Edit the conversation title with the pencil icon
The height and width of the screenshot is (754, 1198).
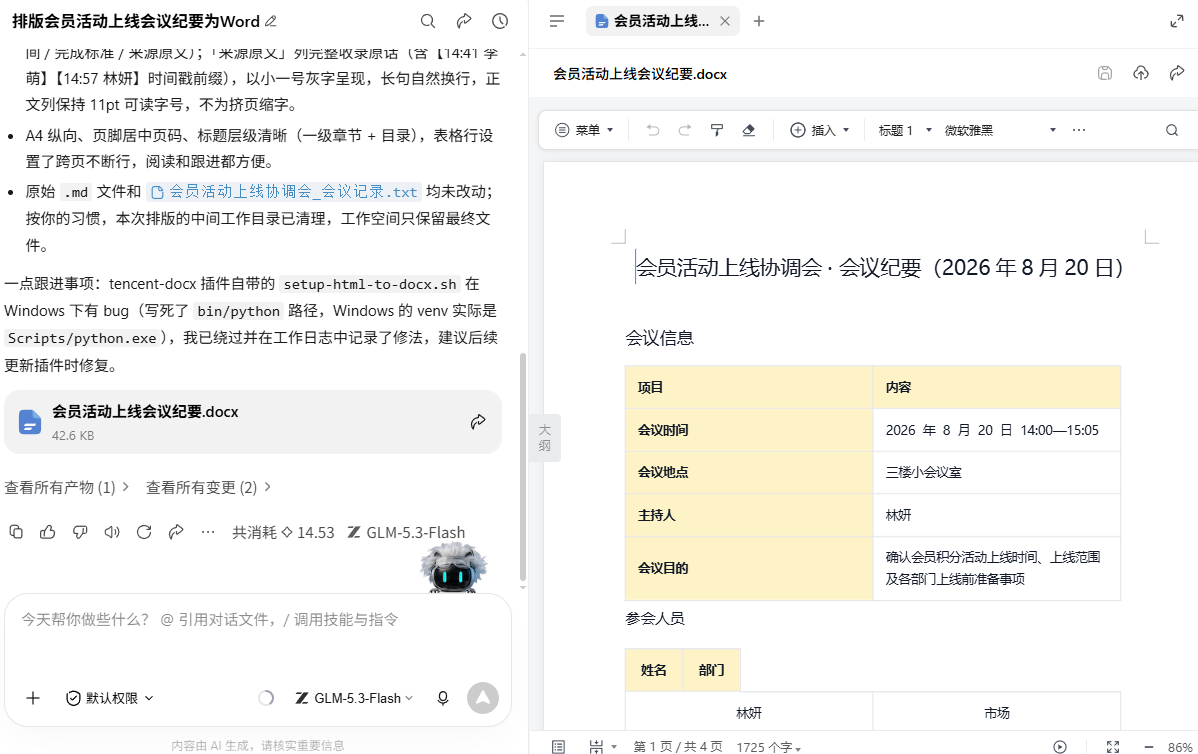[x=271, y=21]
